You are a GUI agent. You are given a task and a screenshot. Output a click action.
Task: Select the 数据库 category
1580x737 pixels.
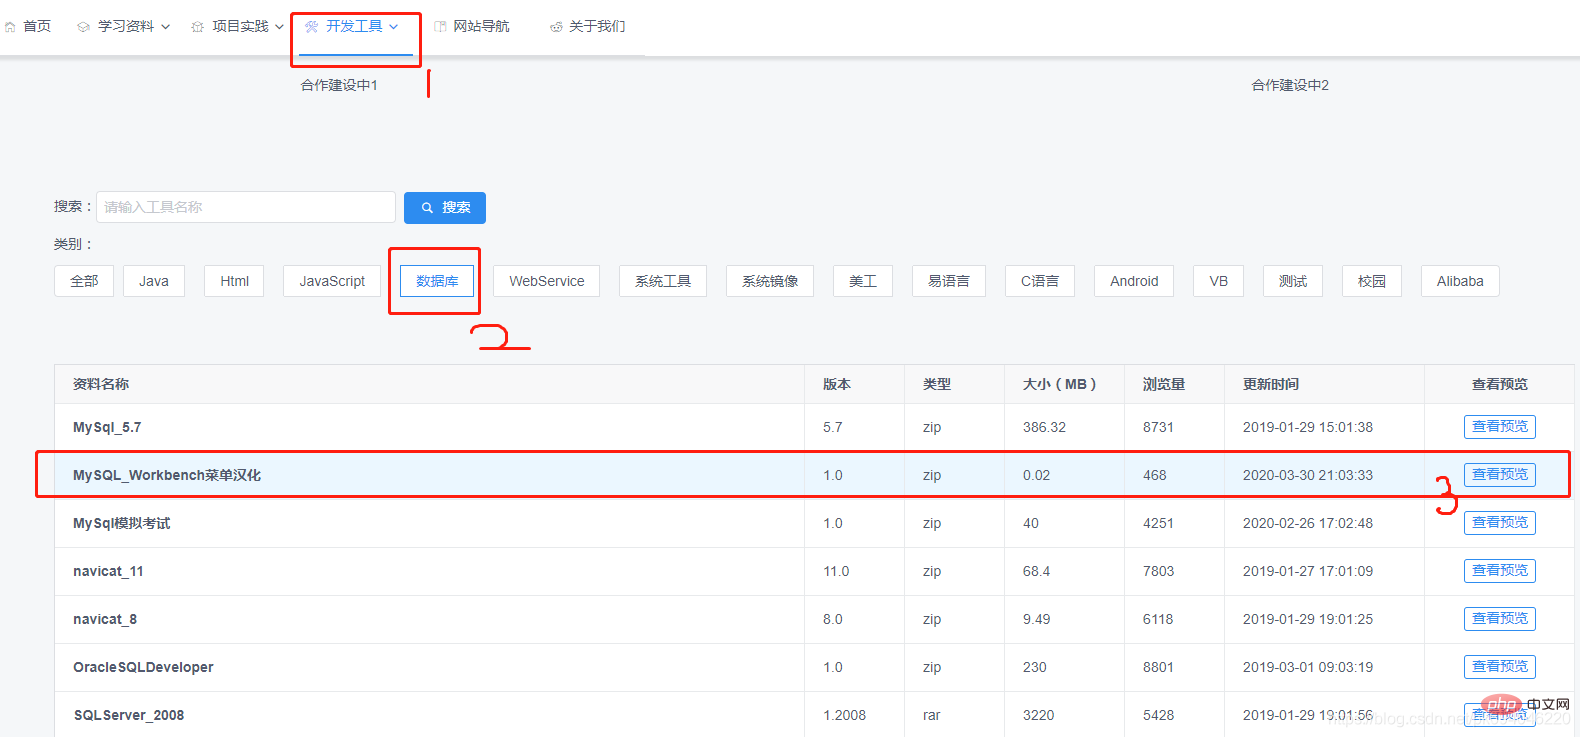(437, 281)
